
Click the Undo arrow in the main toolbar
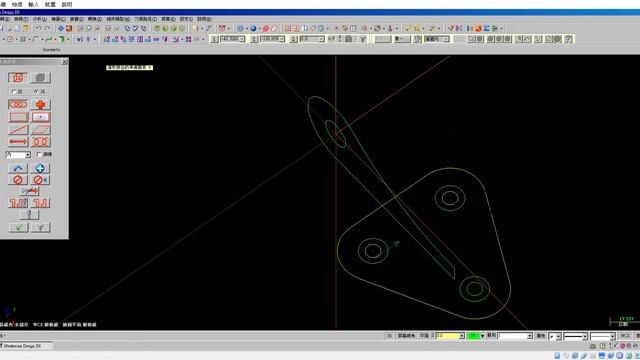[38, 28]
